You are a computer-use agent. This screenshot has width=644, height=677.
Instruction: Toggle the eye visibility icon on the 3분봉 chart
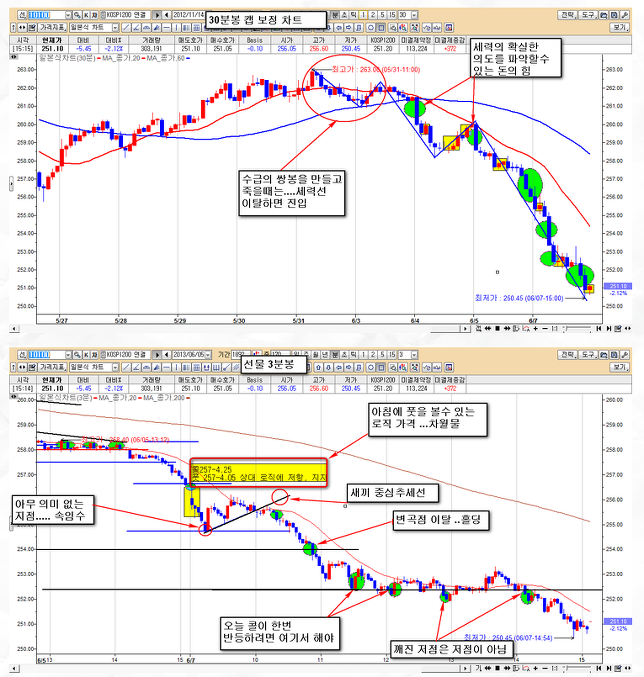pyautogui.click(x=13, y=396)
